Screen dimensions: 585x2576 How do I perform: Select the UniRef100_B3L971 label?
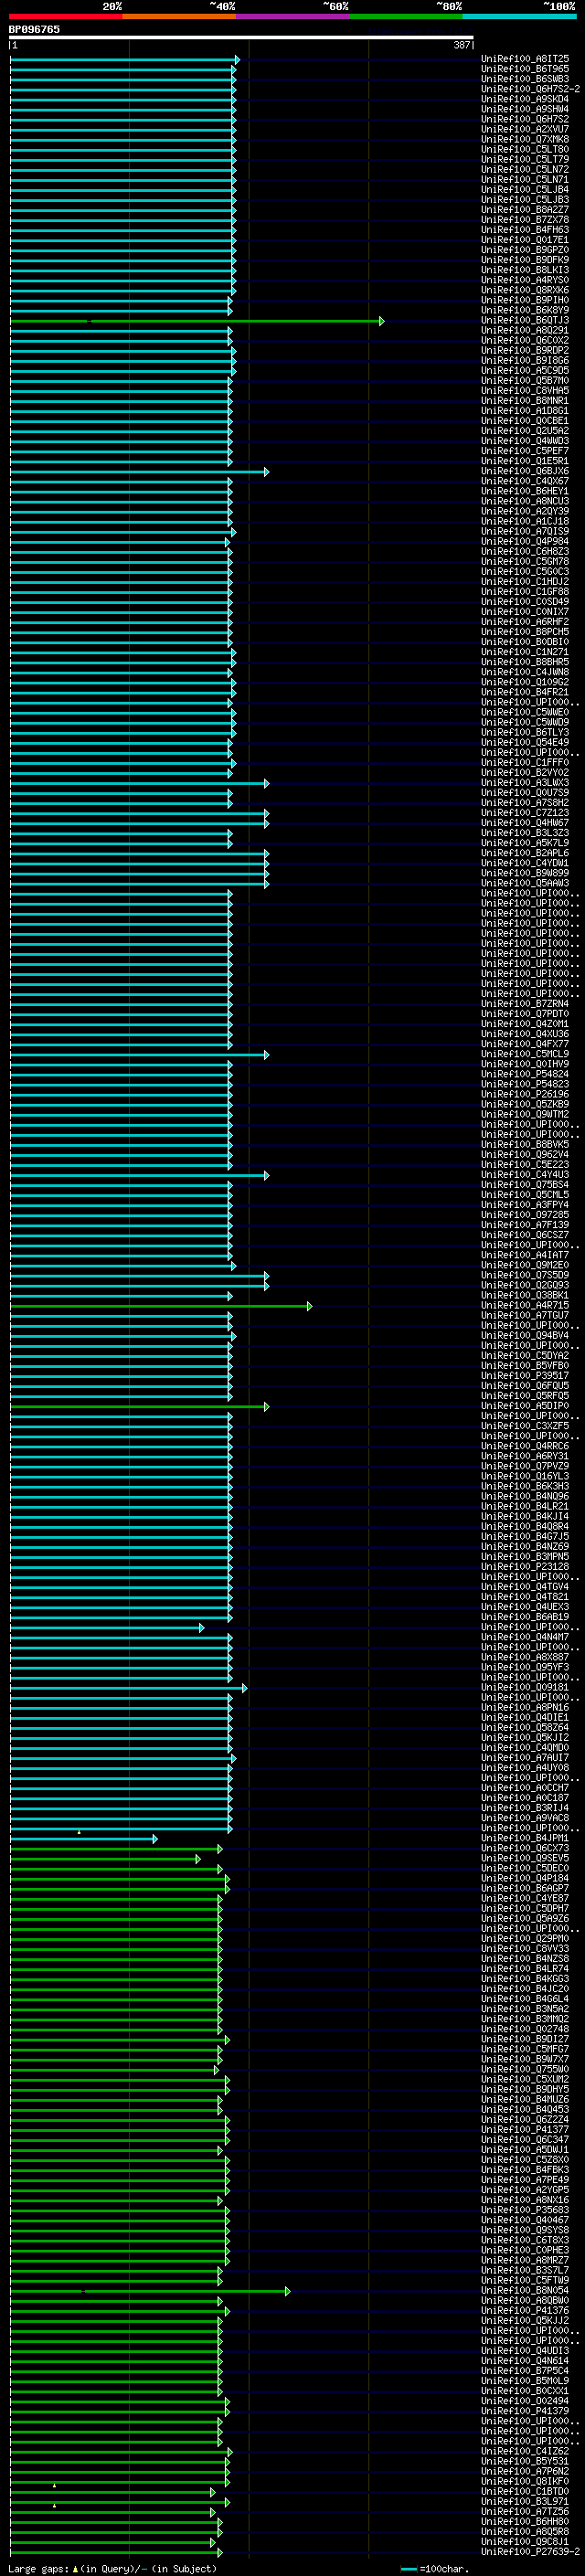(525, 2501)
